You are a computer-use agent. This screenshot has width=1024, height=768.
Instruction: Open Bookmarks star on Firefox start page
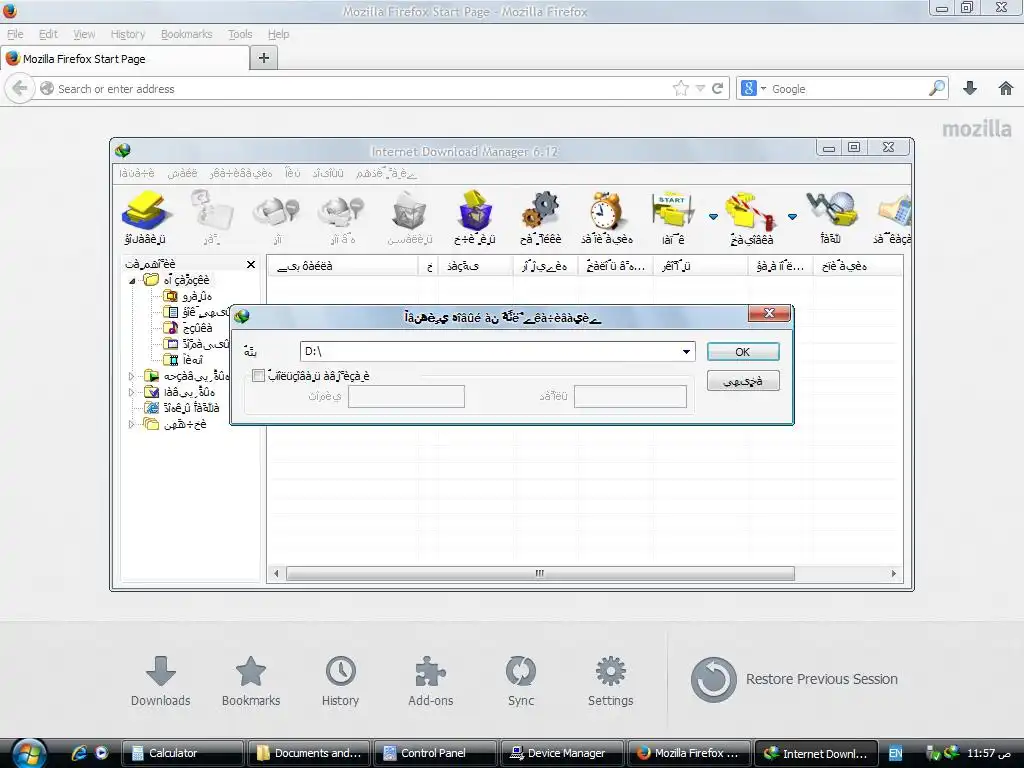251,681
